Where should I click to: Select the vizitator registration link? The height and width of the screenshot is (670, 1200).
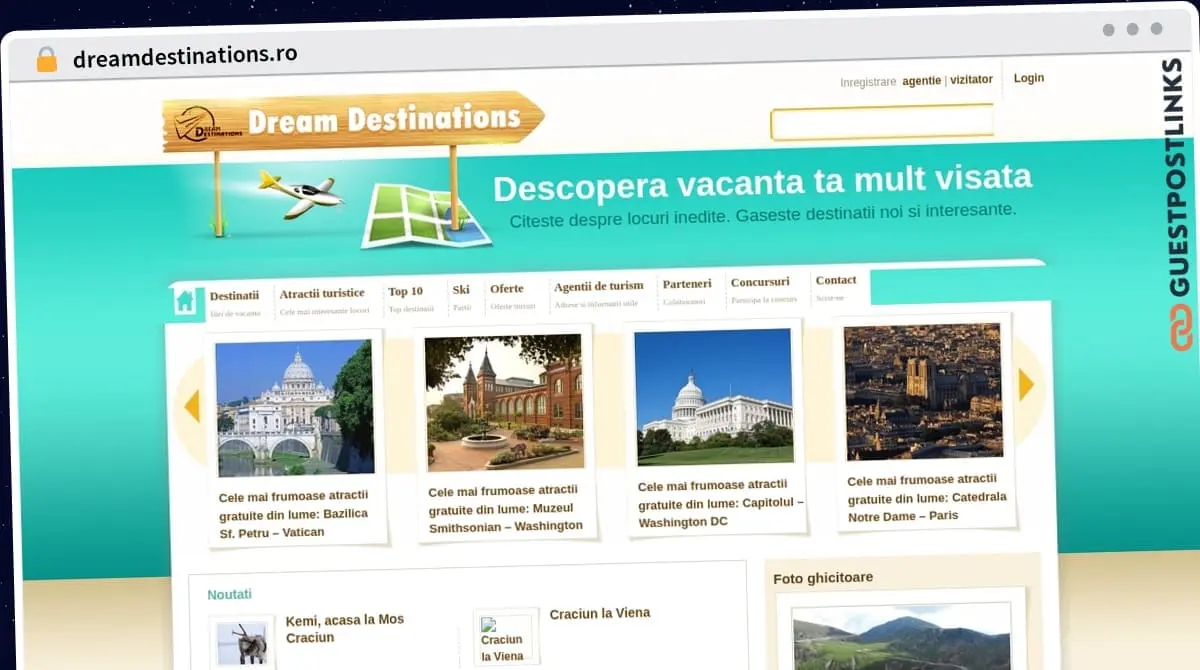tap(971, 79)
